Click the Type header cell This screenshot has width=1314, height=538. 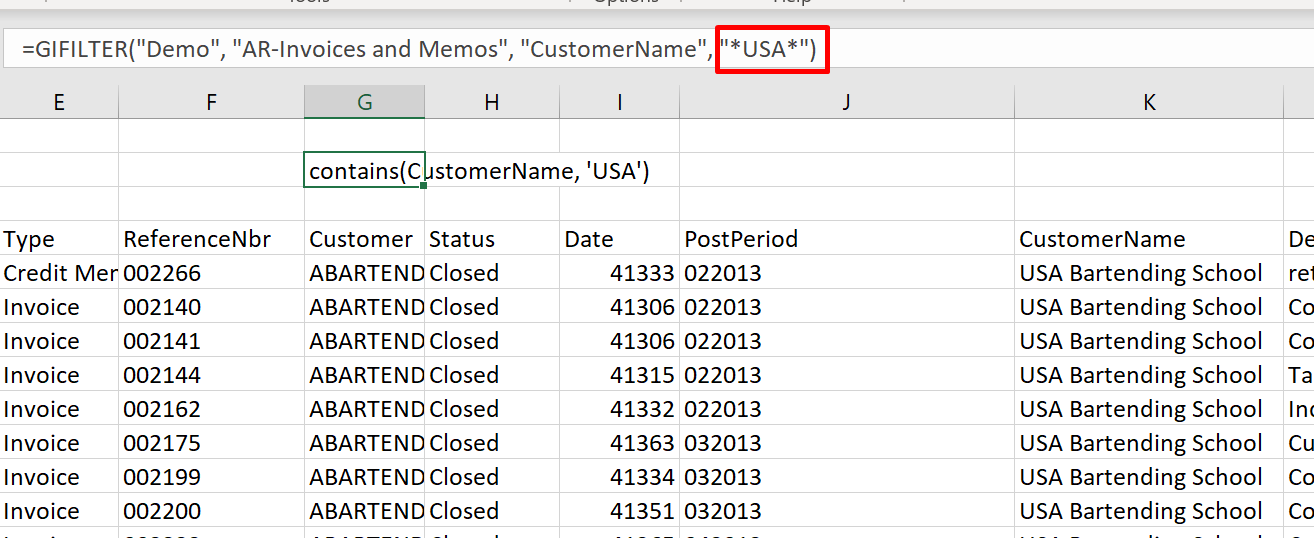pyautogui.click(x=59, y=239)
